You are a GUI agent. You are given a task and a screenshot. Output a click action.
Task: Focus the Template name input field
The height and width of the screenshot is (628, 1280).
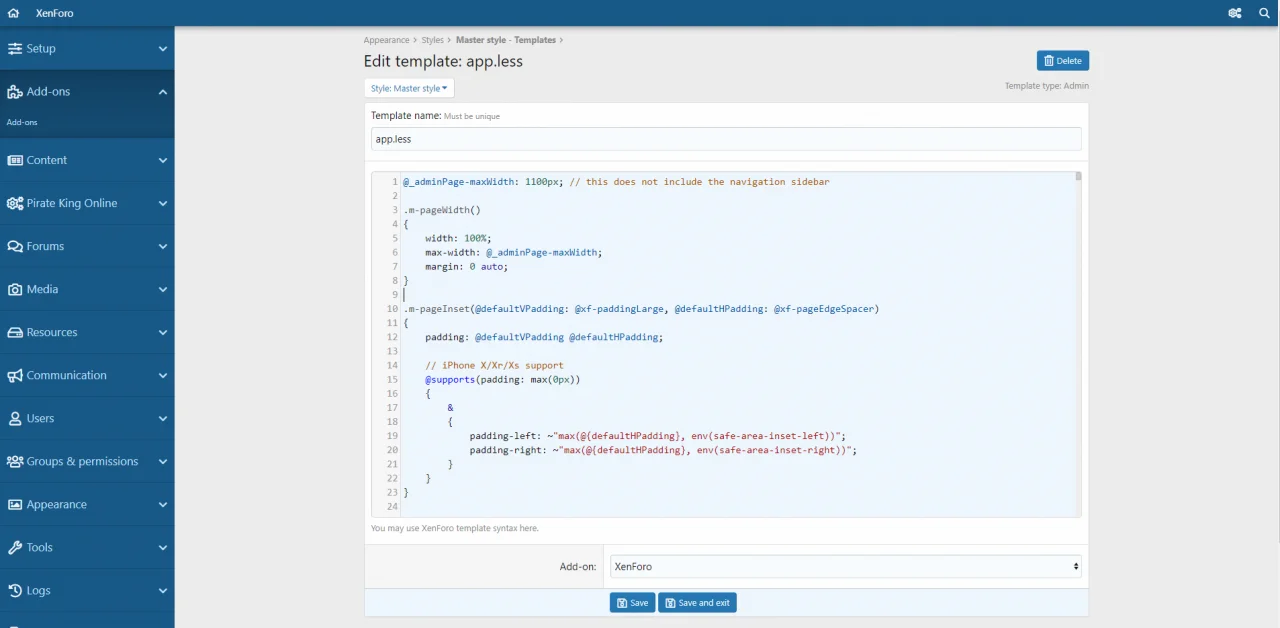[x=726, y=139]
